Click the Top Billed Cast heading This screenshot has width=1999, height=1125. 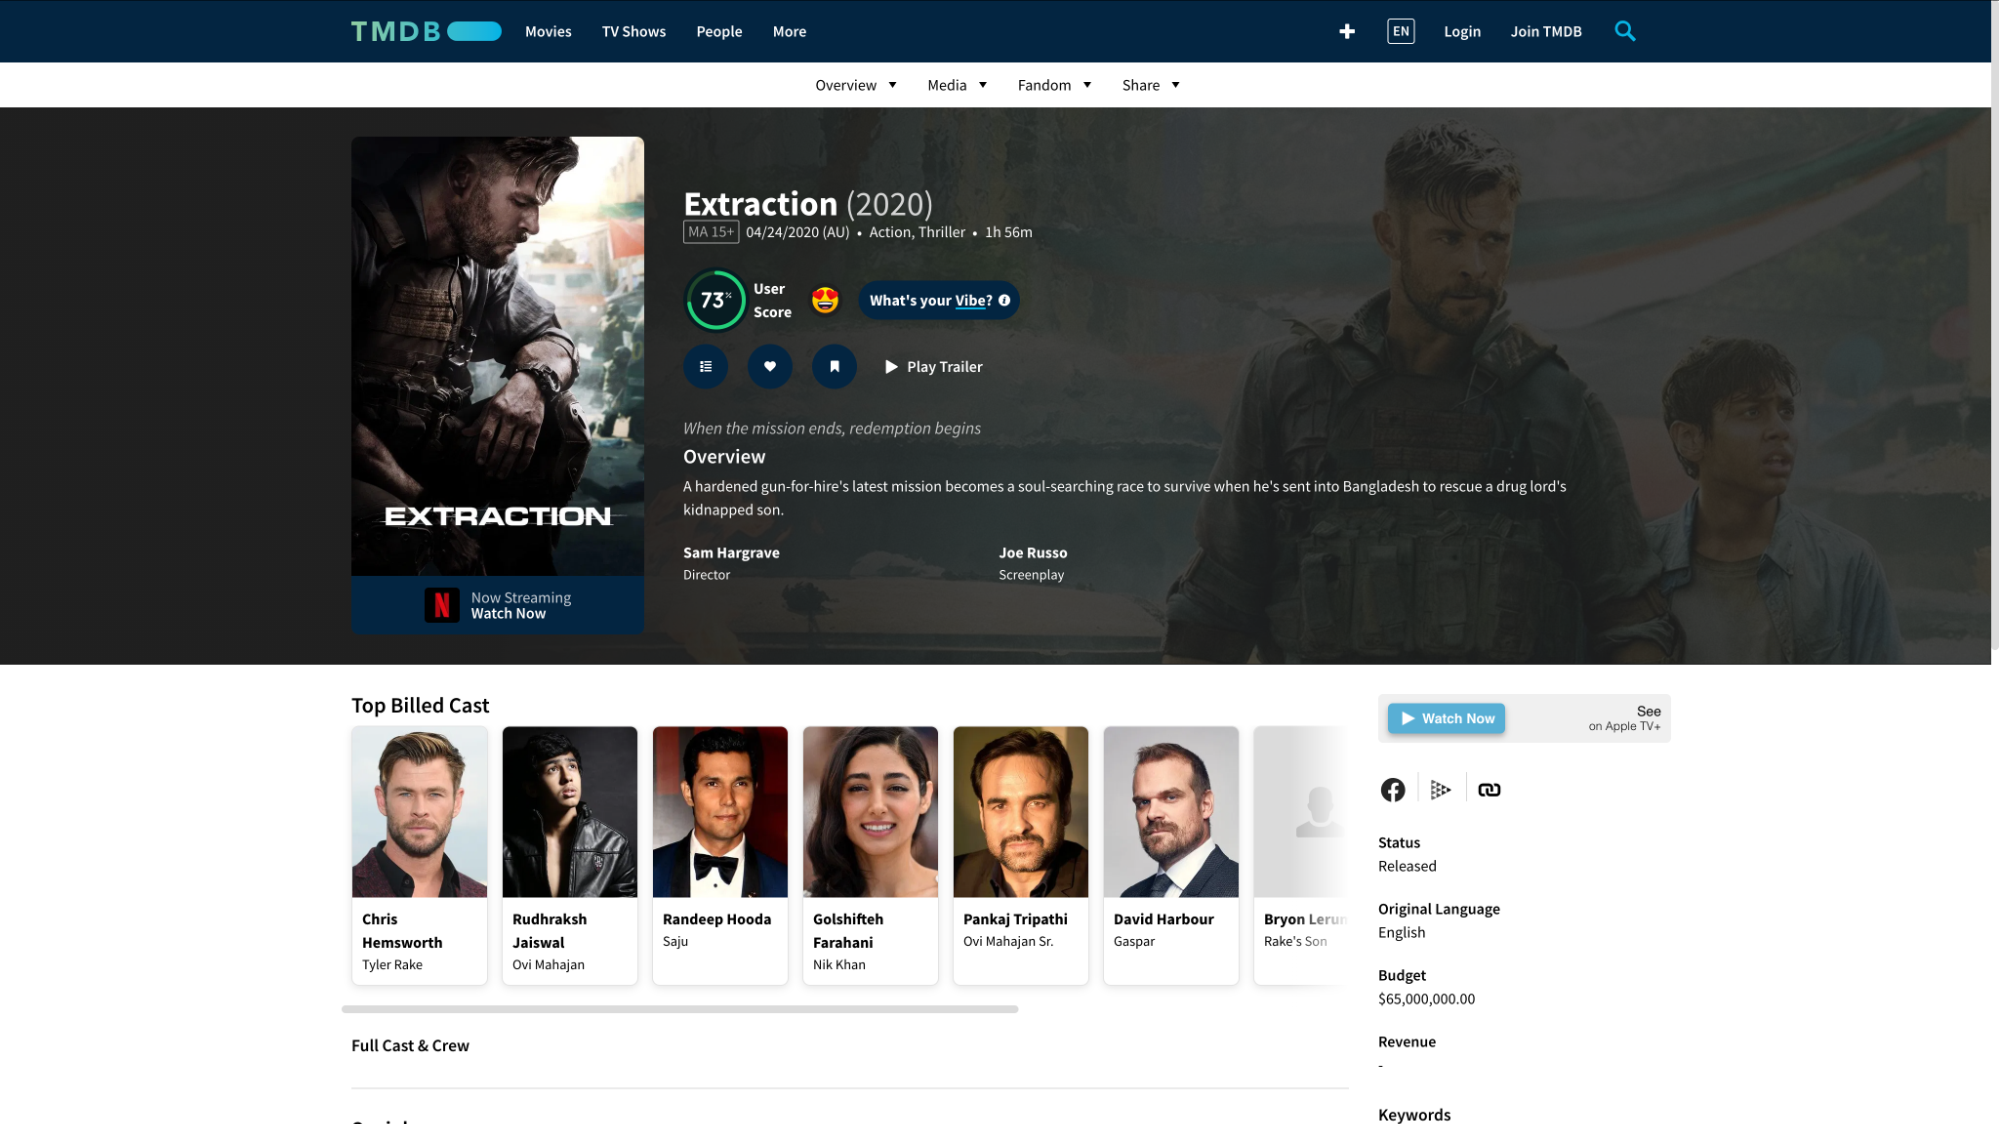(420, 705)
